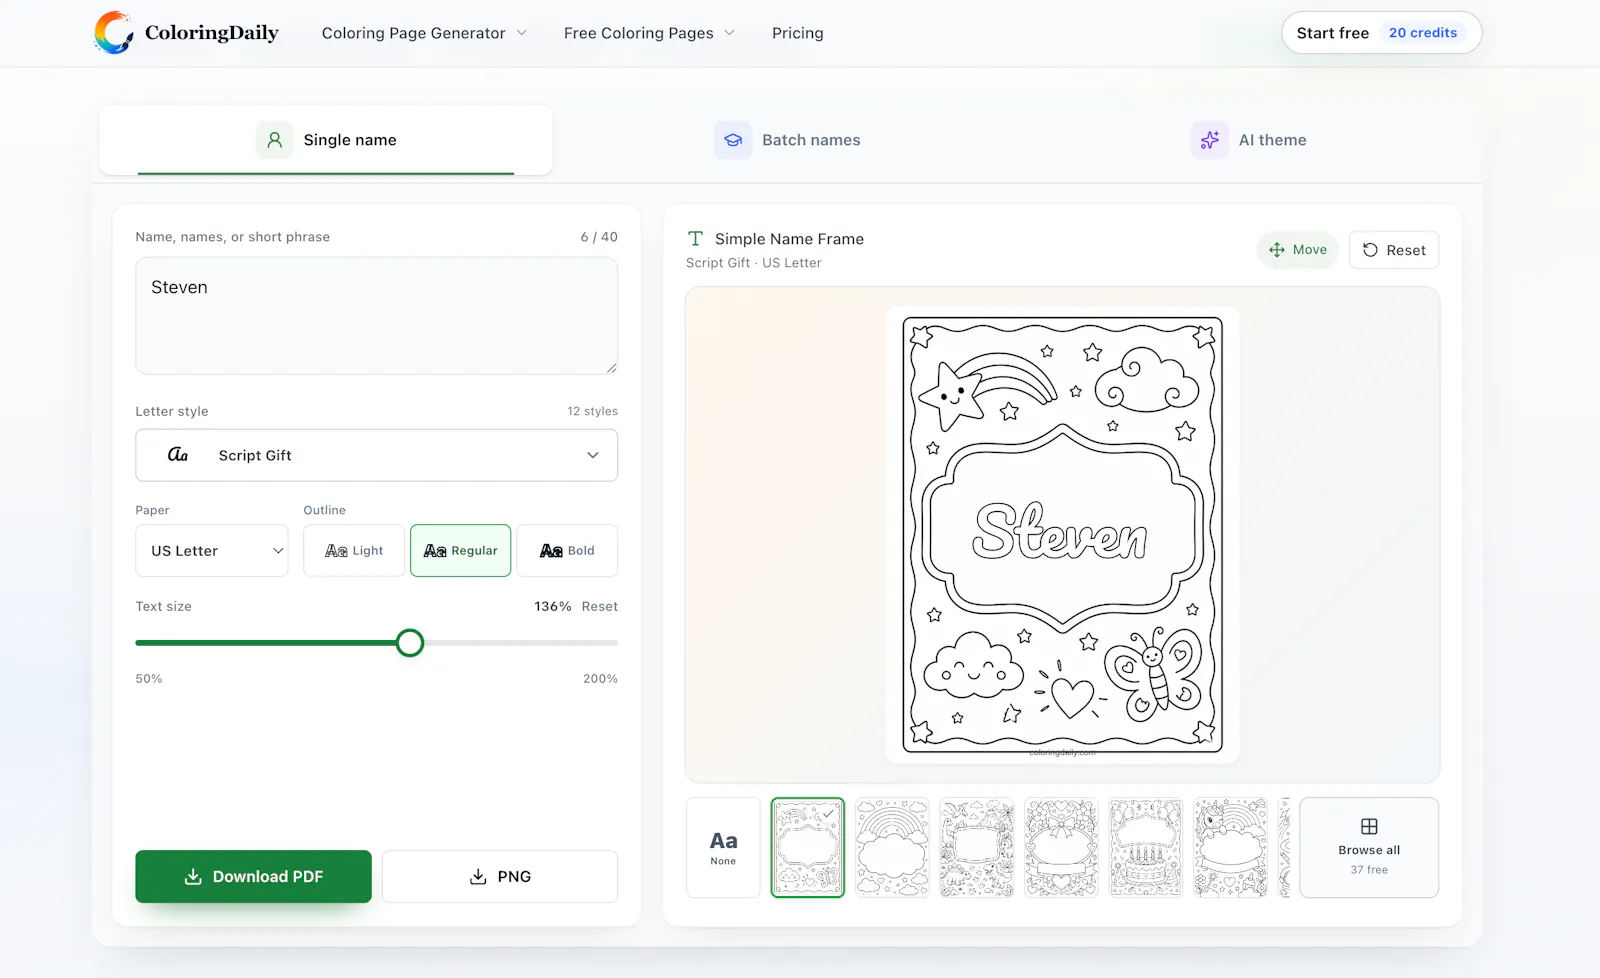Click the Script Gift · US Letter subtitle
The width and height of the screenshot is (1600, 978).
tap(754, 263)
